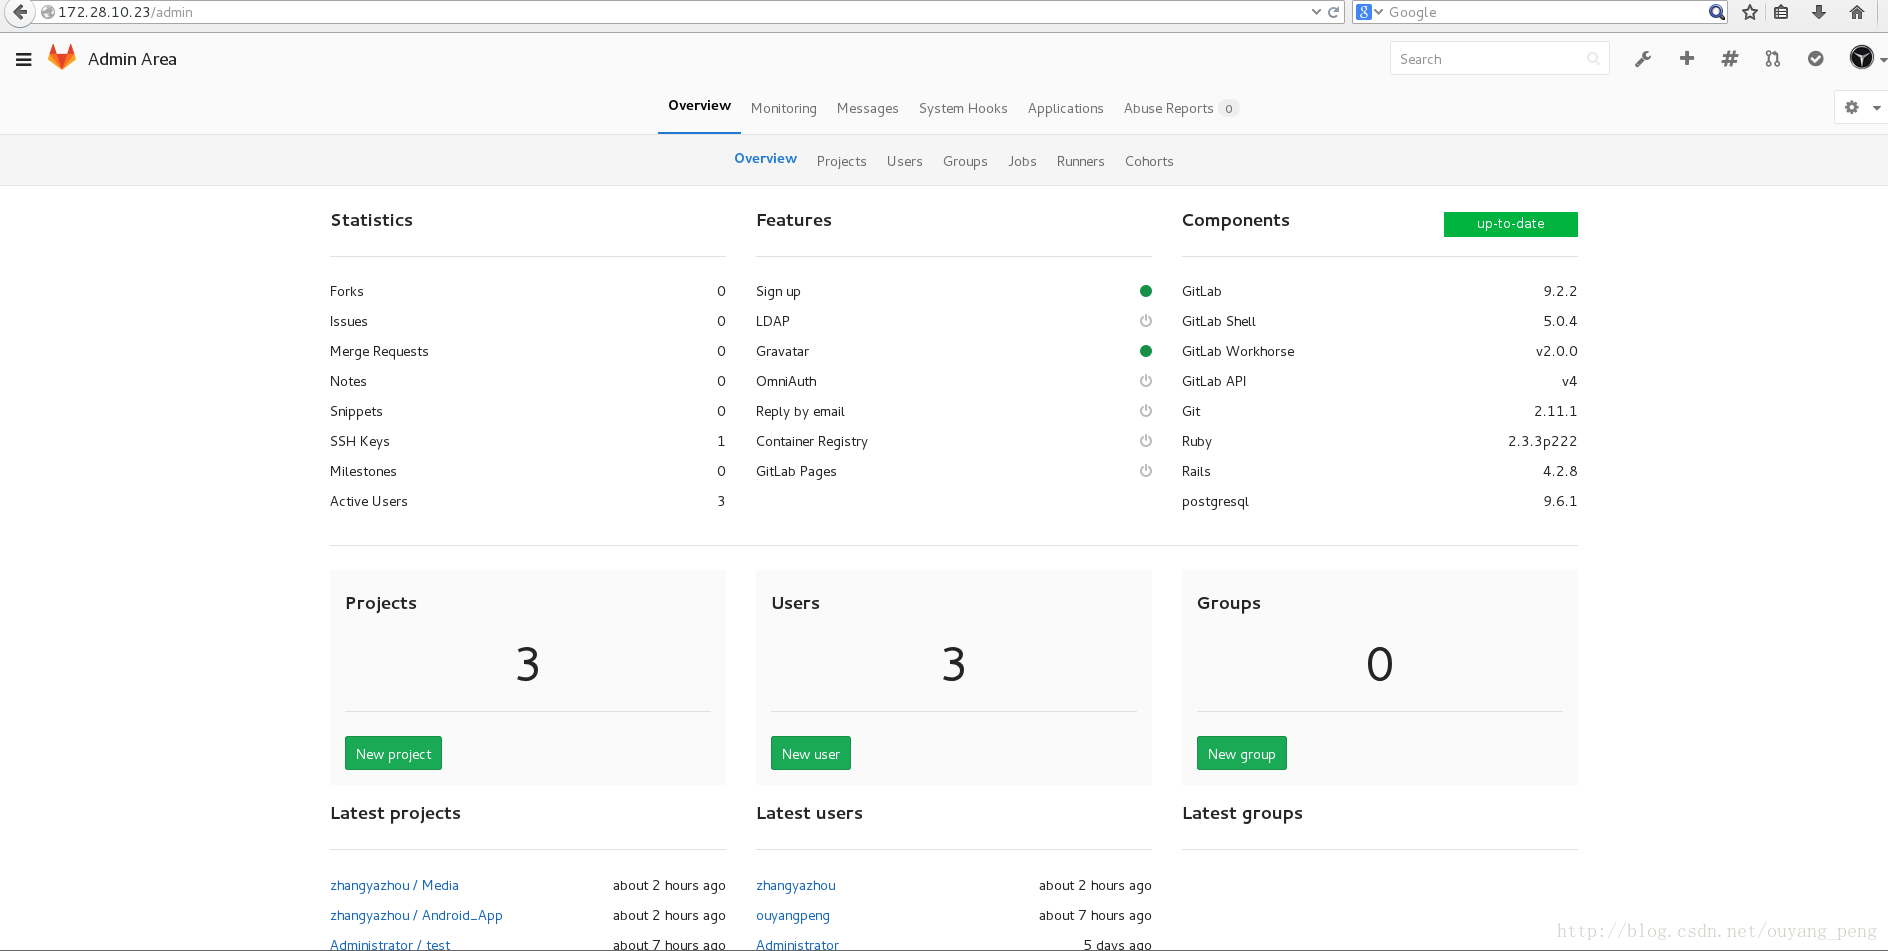
Task: Select the Overview sub-navigation tab
Action: 765,159
